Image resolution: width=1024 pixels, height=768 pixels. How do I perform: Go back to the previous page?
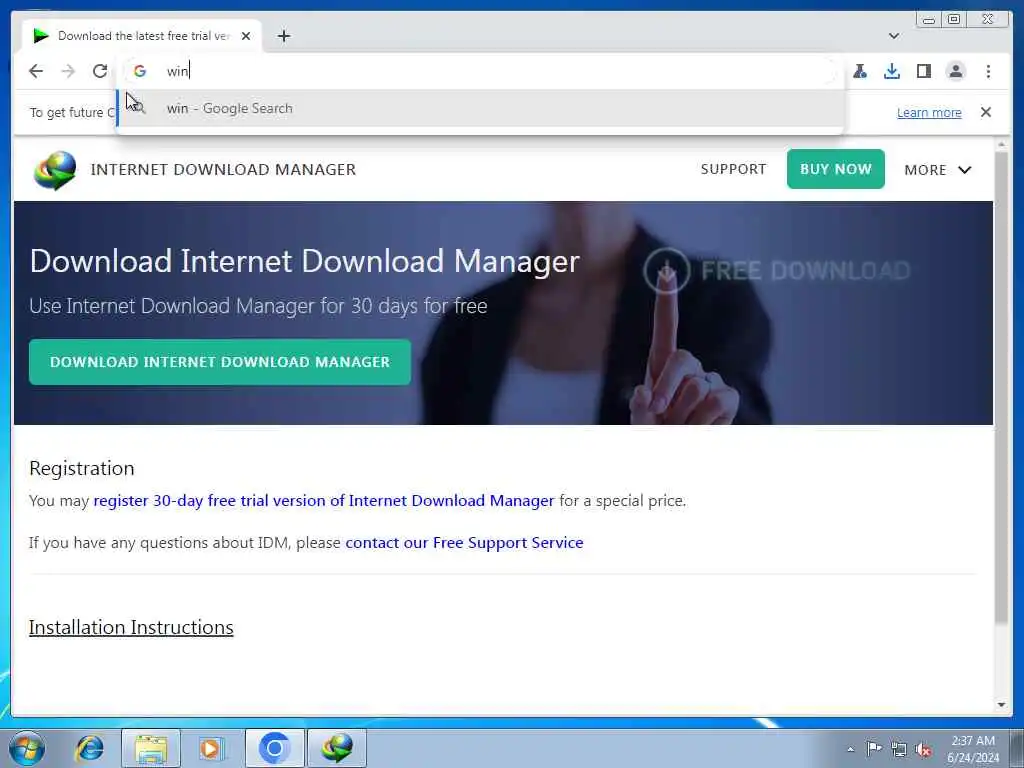(x=36, y=71)
